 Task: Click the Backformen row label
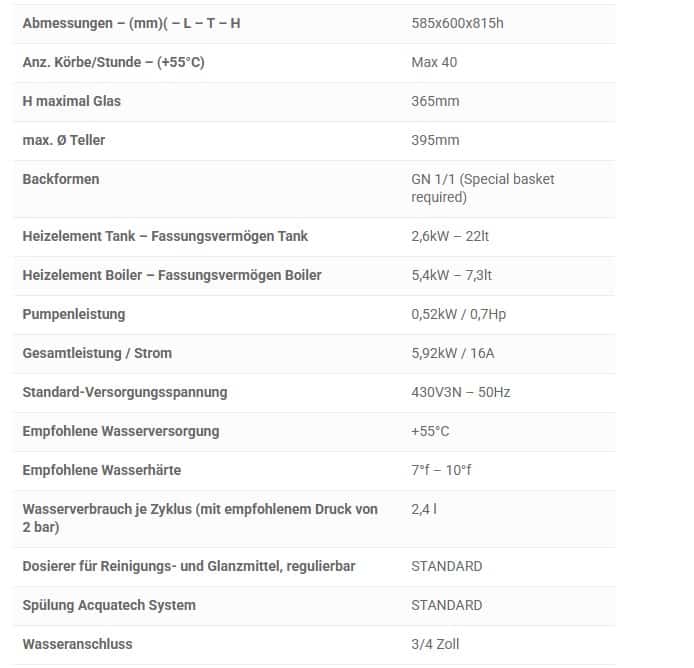click(60, 179)
